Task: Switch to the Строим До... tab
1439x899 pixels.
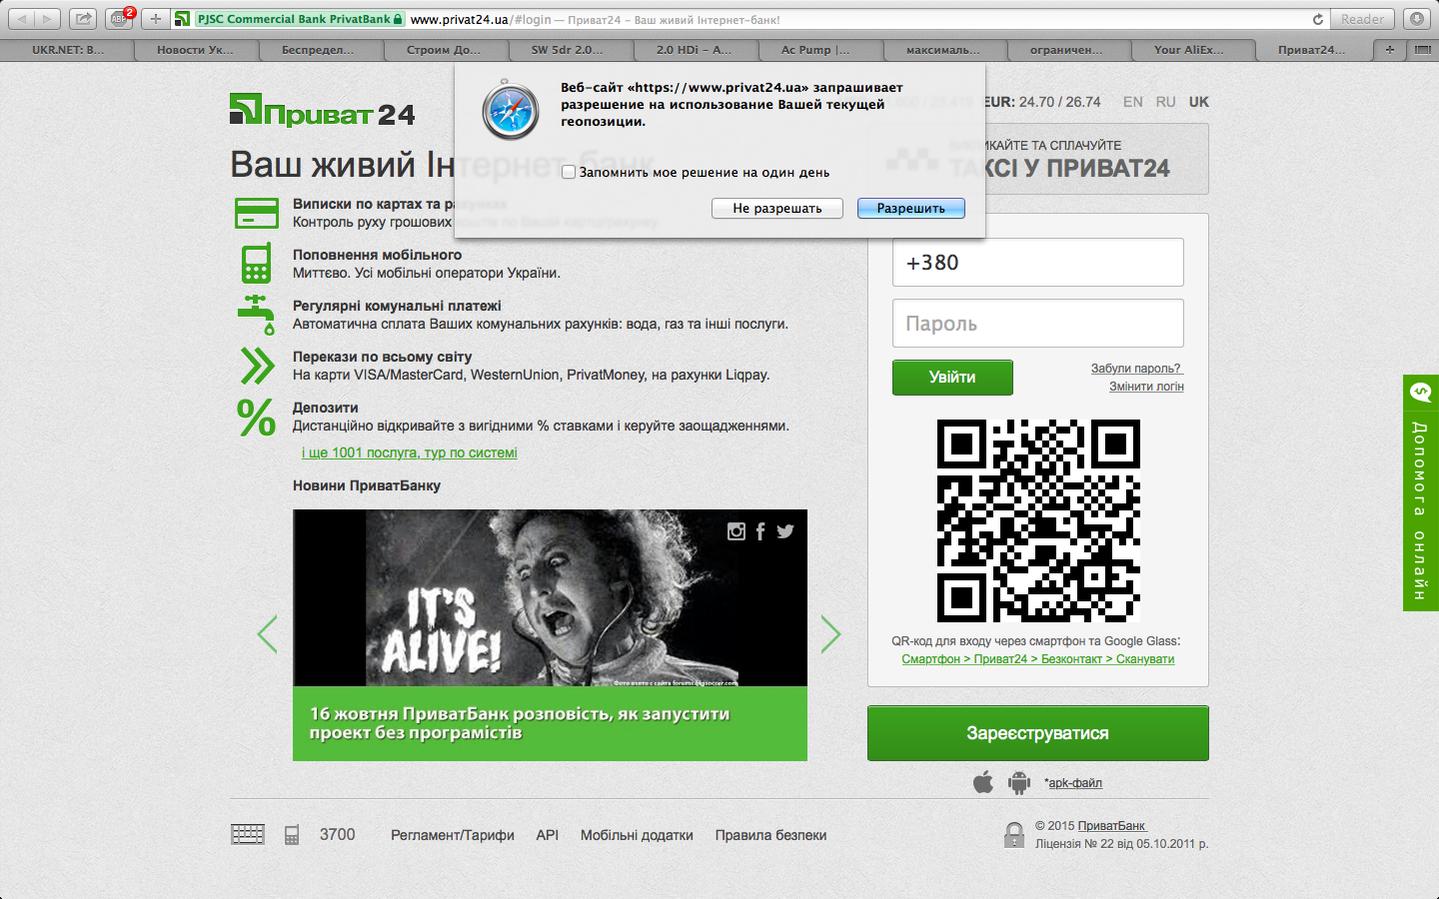Action: pos(443,49)
